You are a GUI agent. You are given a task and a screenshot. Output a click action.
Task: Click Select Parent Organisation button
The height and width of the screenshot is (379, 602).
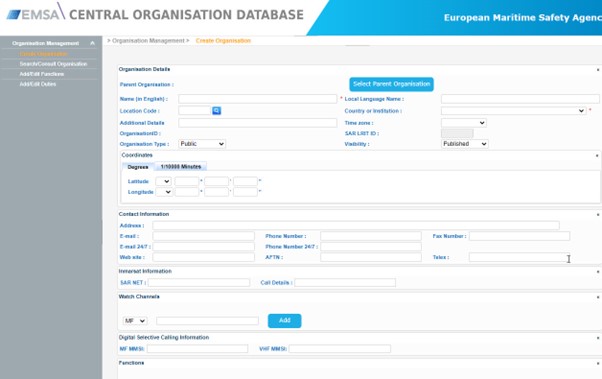[391, 84]
